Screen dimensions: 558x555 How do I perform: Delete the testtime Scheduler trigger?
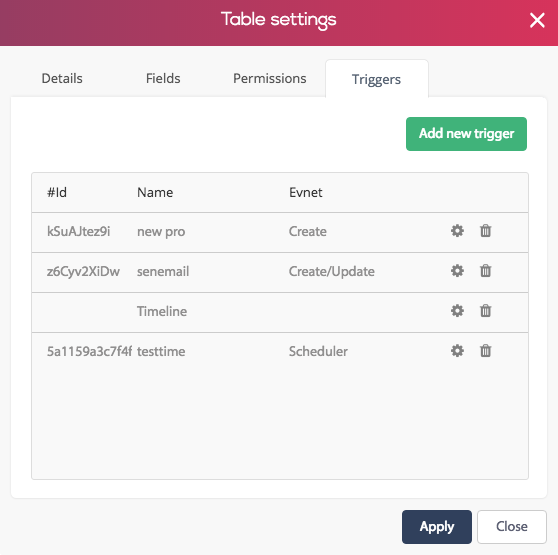[485, 351]
